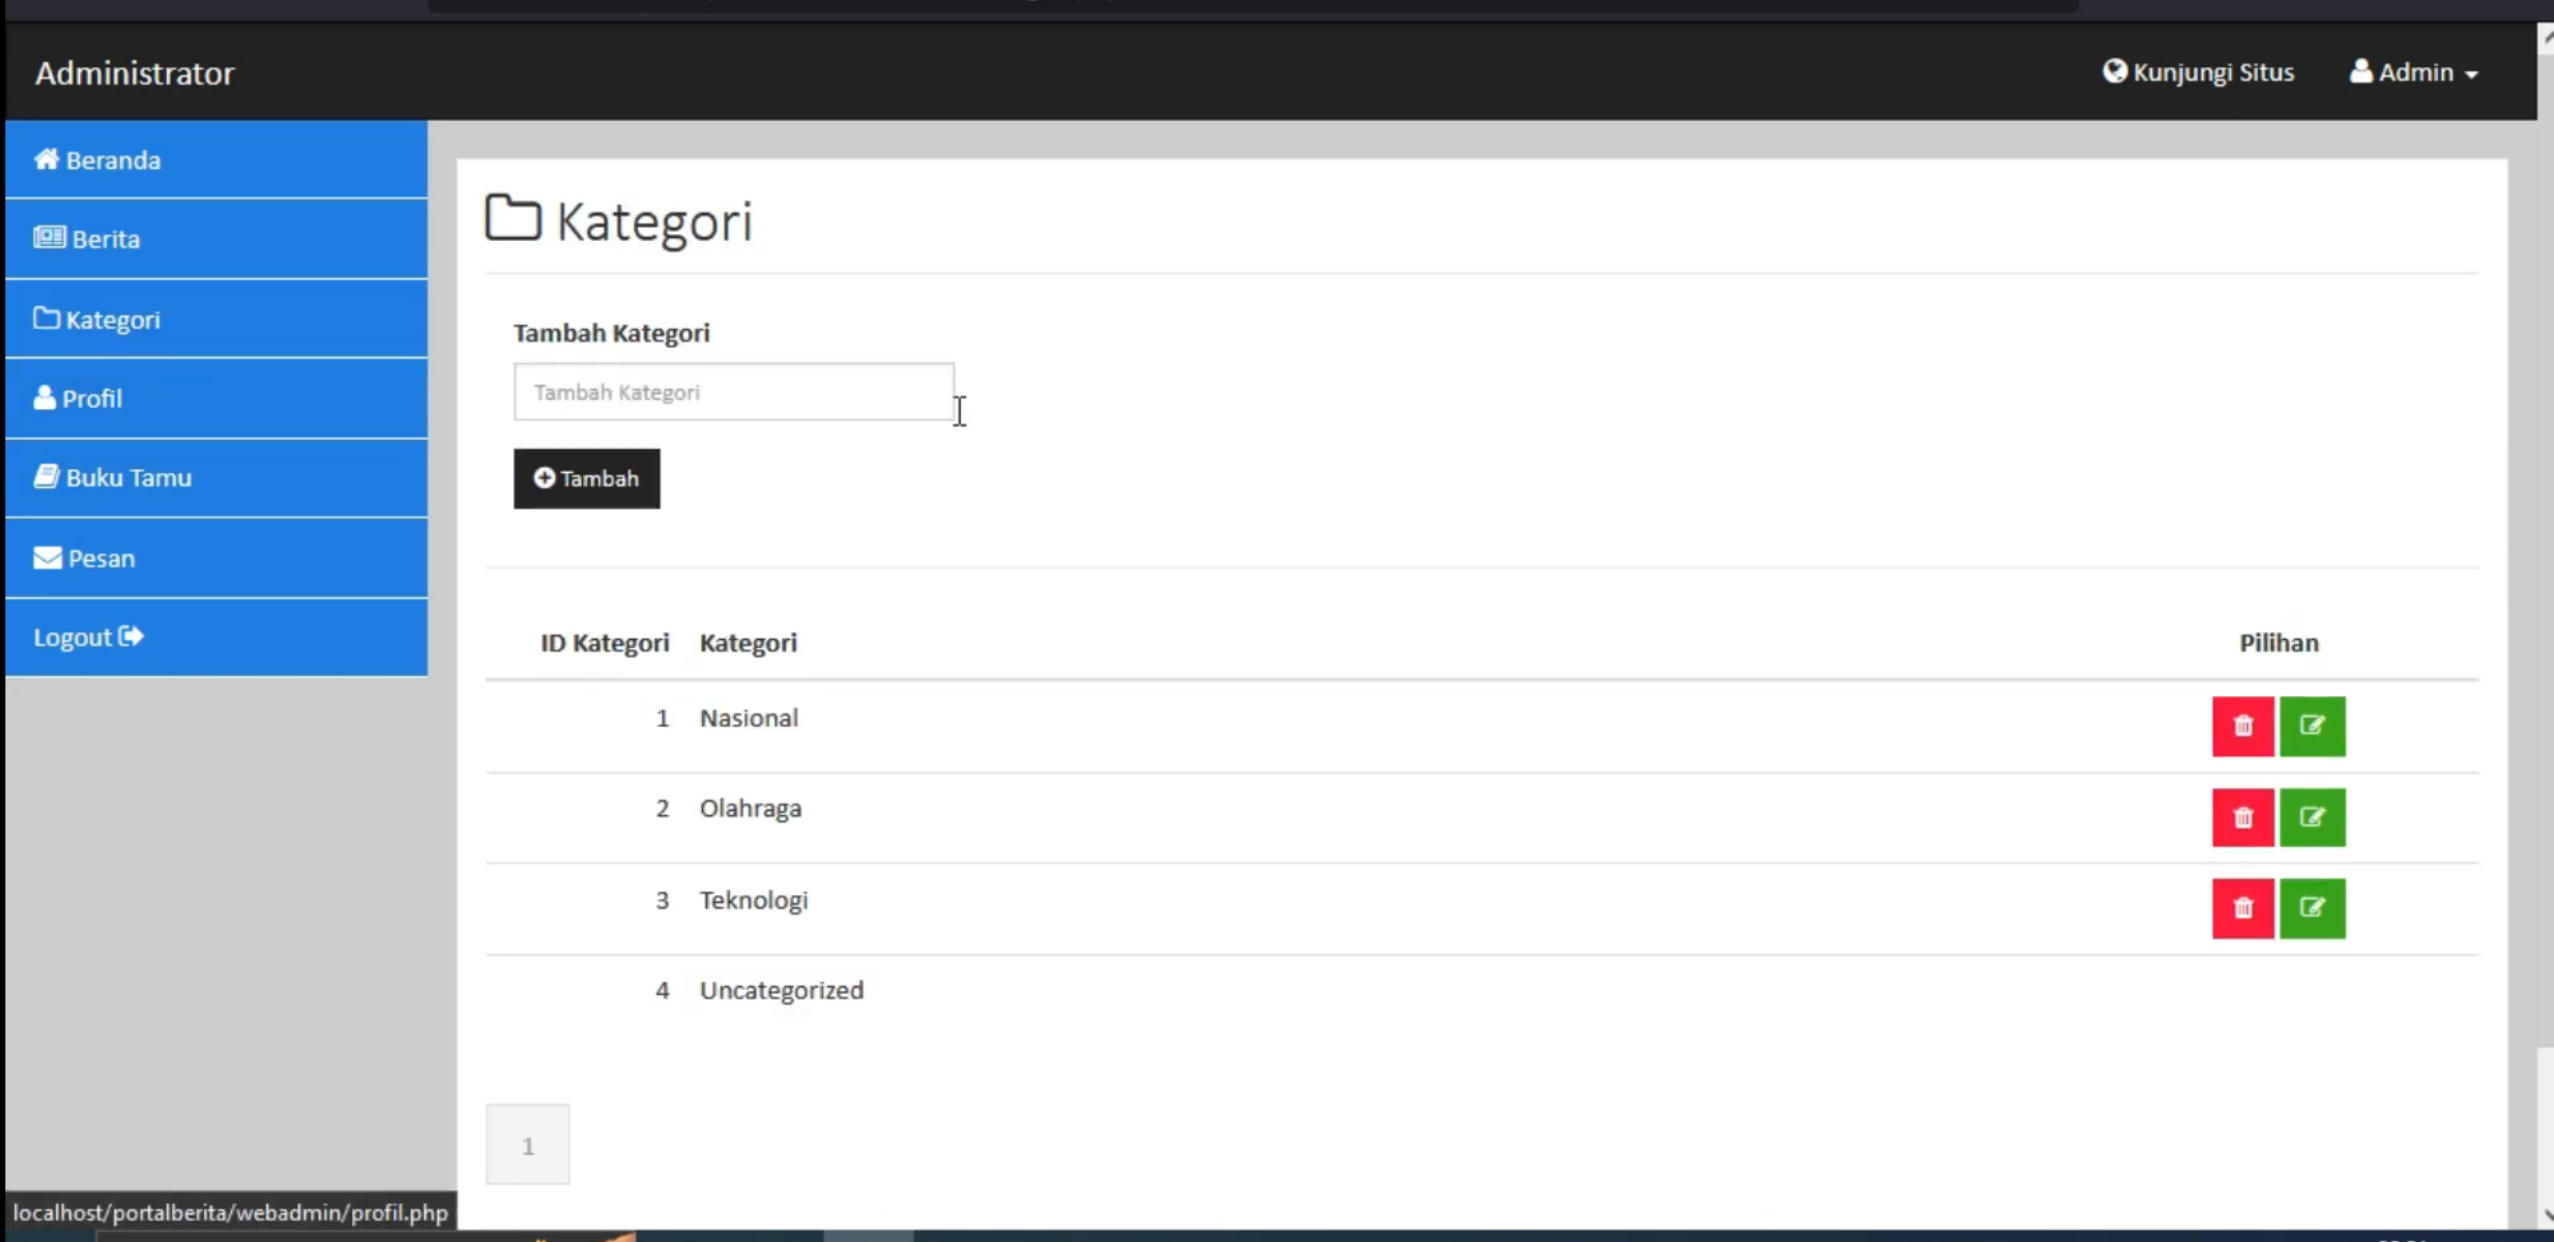Viewport: 2554px width, 1242px height.
Task: Click the Administrator brand title
Action: [134, 73]
